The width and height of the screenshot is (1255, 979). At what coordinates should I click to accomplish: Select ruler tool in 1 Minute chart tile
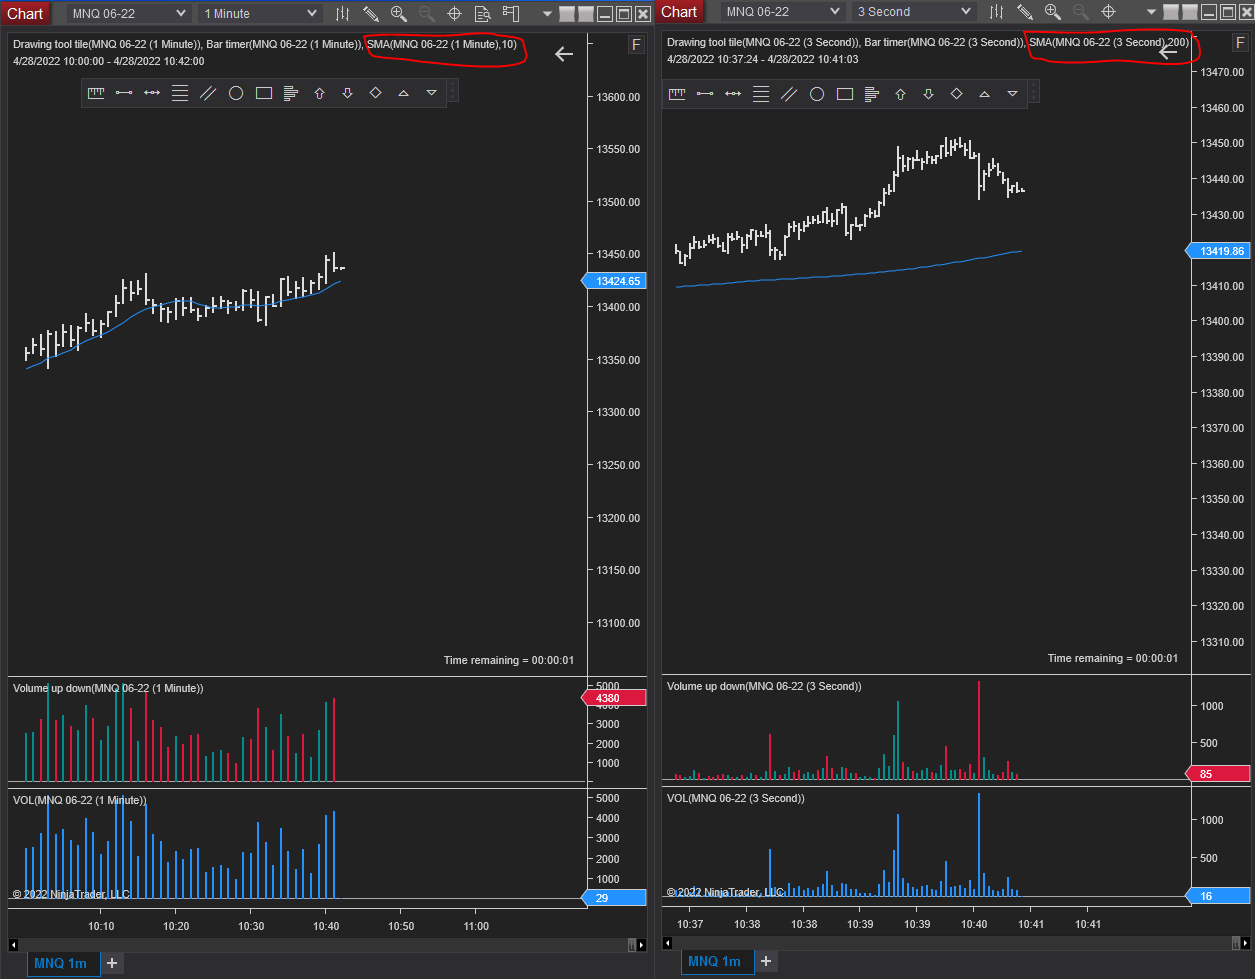pyautogui.click(x=96, y=93)
